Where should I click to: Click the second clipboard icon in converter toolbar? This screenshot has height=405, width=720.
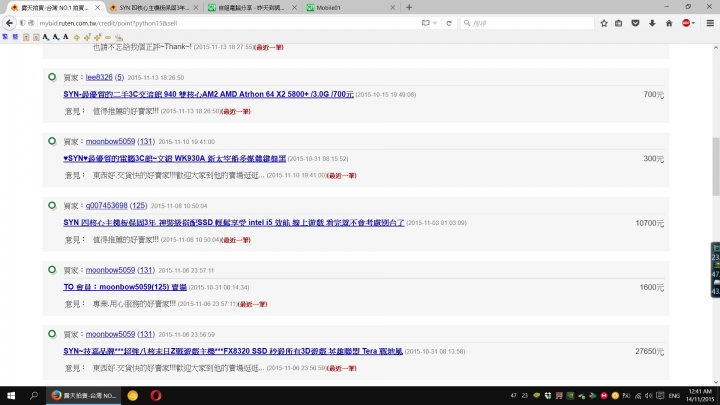pyautogui.click(x=36, y=37)
